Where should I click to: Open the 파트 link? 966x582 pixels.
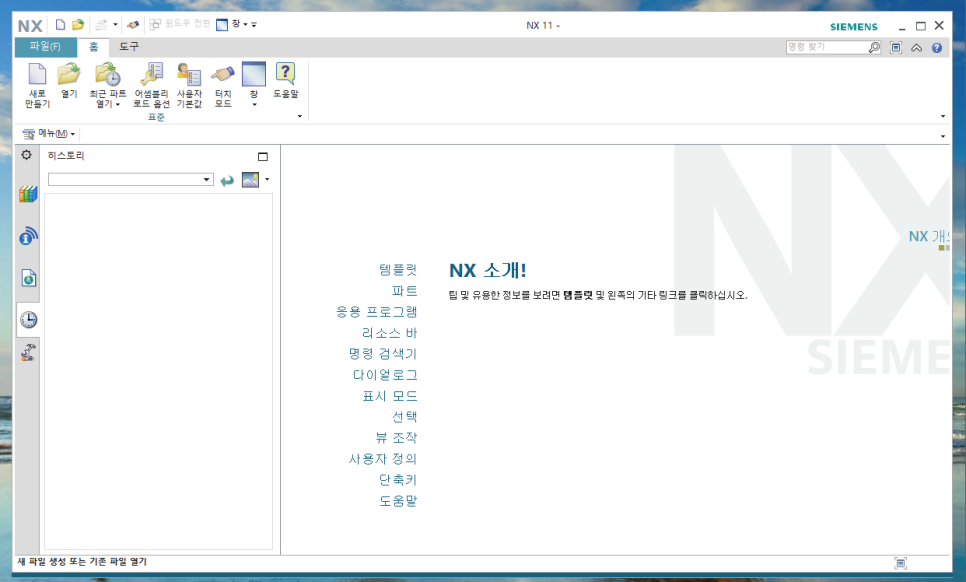(405, 291)
